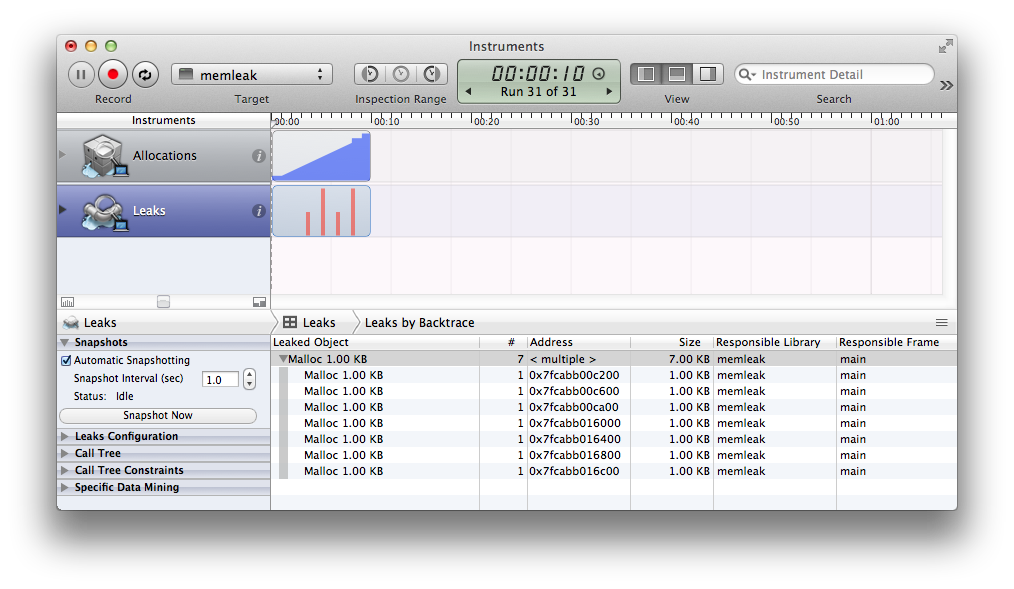
Task: Pause the current recording
Action: click(x=81, y=75)
